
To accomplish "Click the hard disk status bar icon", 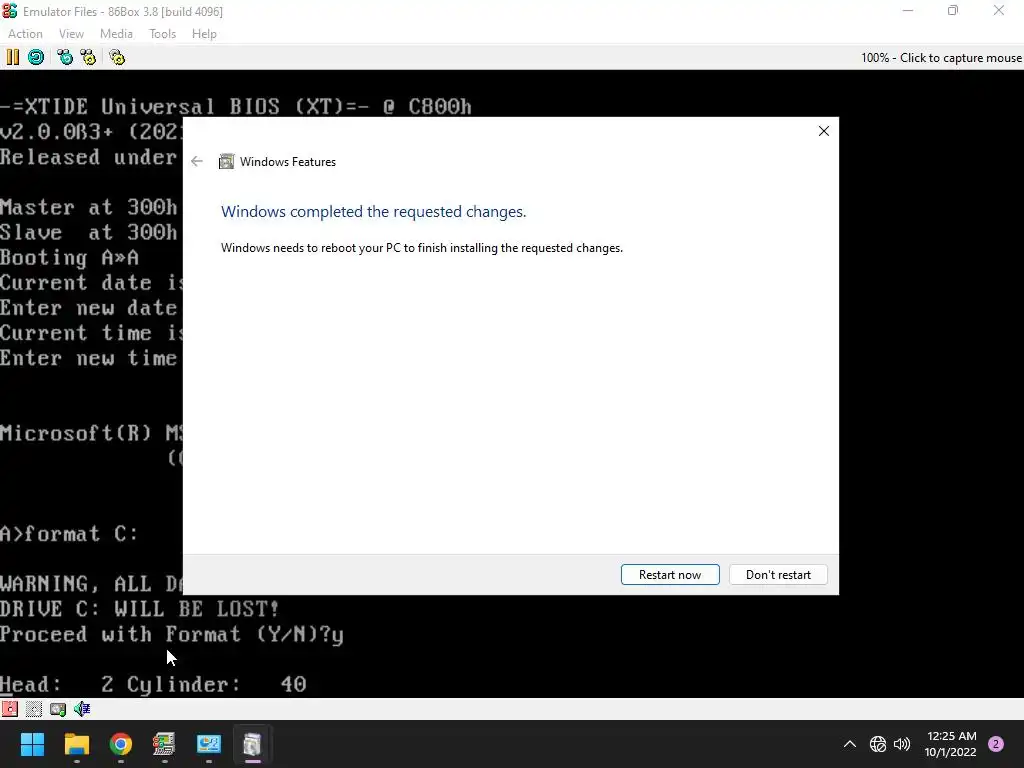I will (58, 709).
